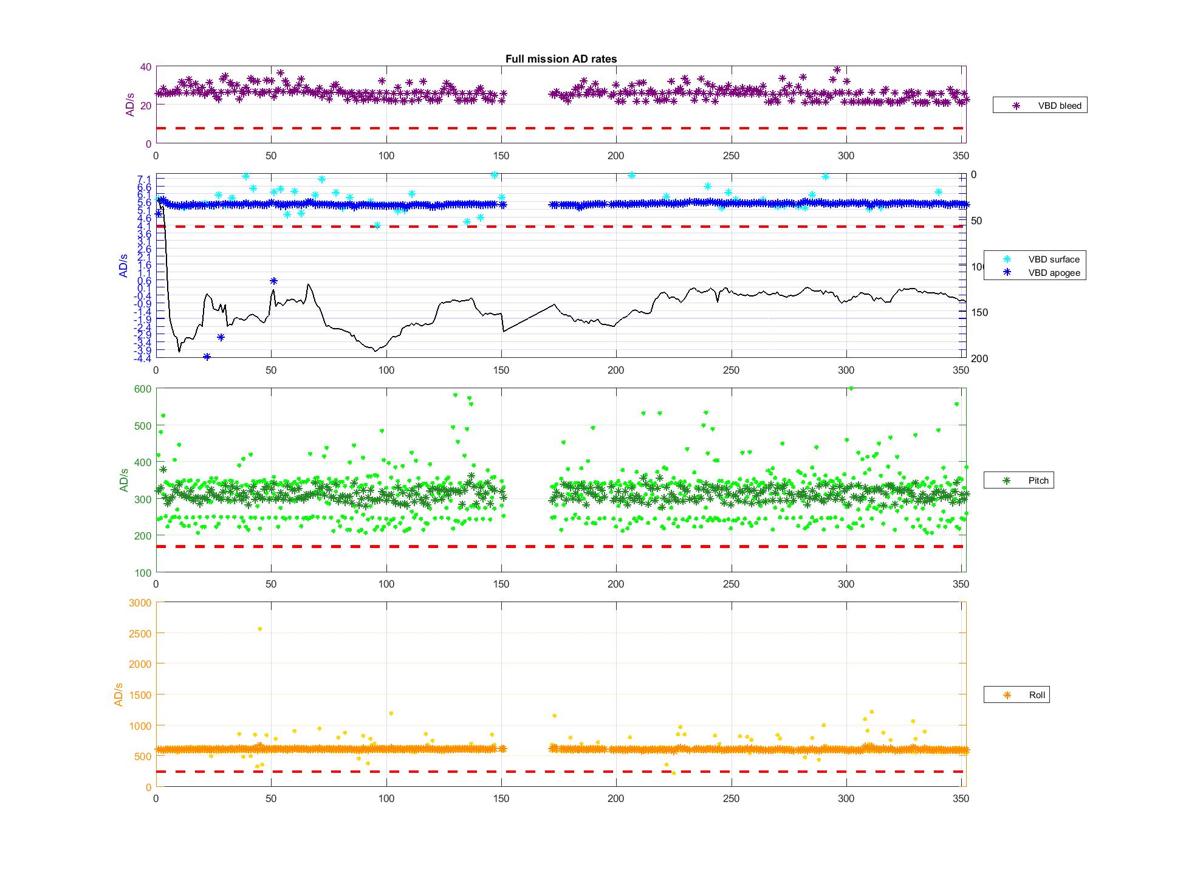This screenshot has height=885, width=1200.
Task: Click the dark blue apogee outlier near dive 50
Action: [x=273, y=281]
